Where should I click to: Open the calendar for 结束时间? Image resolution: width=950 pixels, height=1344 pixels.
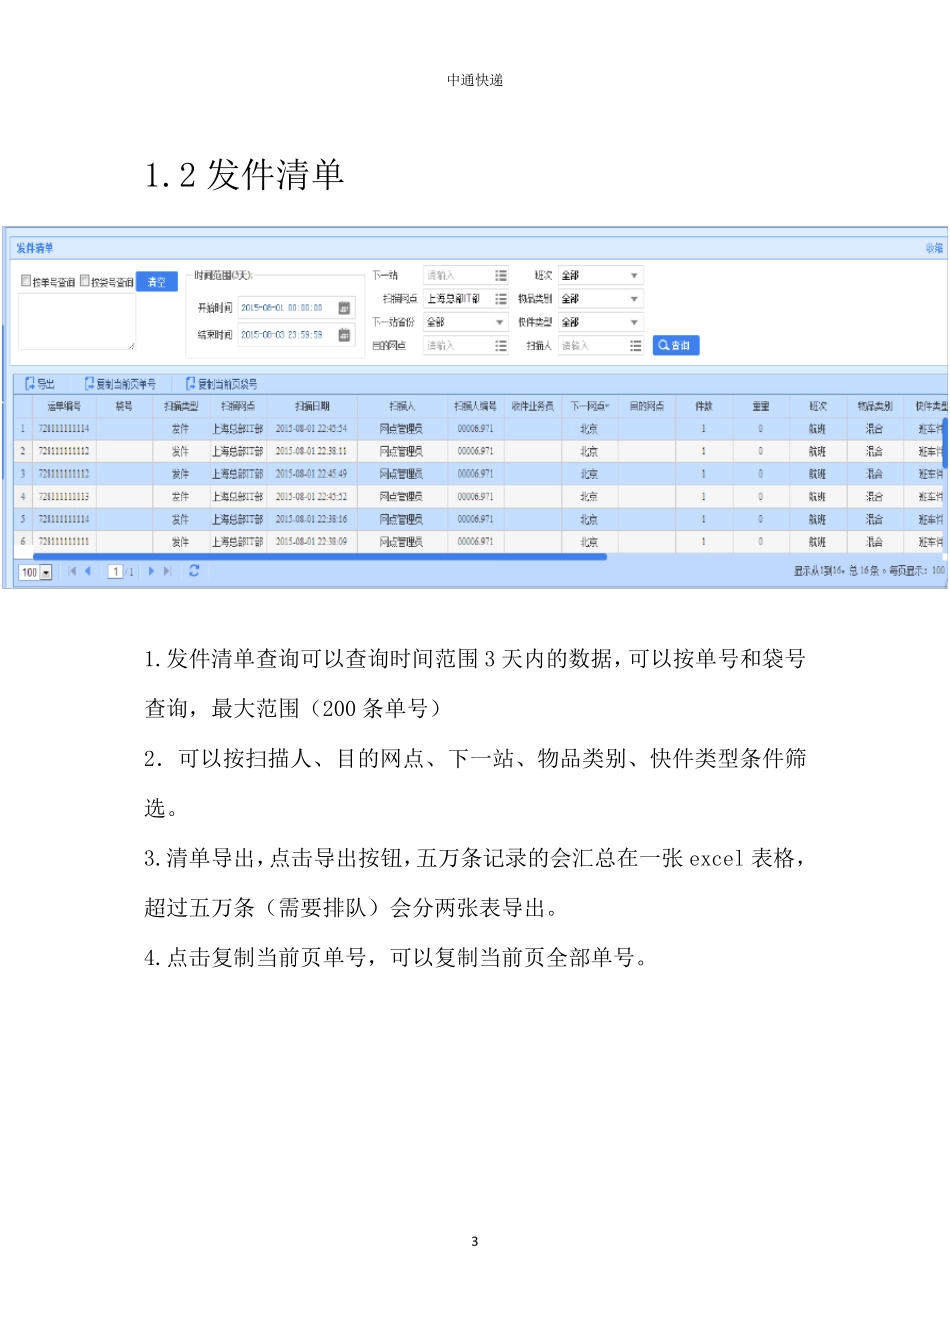(x=344, y=335)
